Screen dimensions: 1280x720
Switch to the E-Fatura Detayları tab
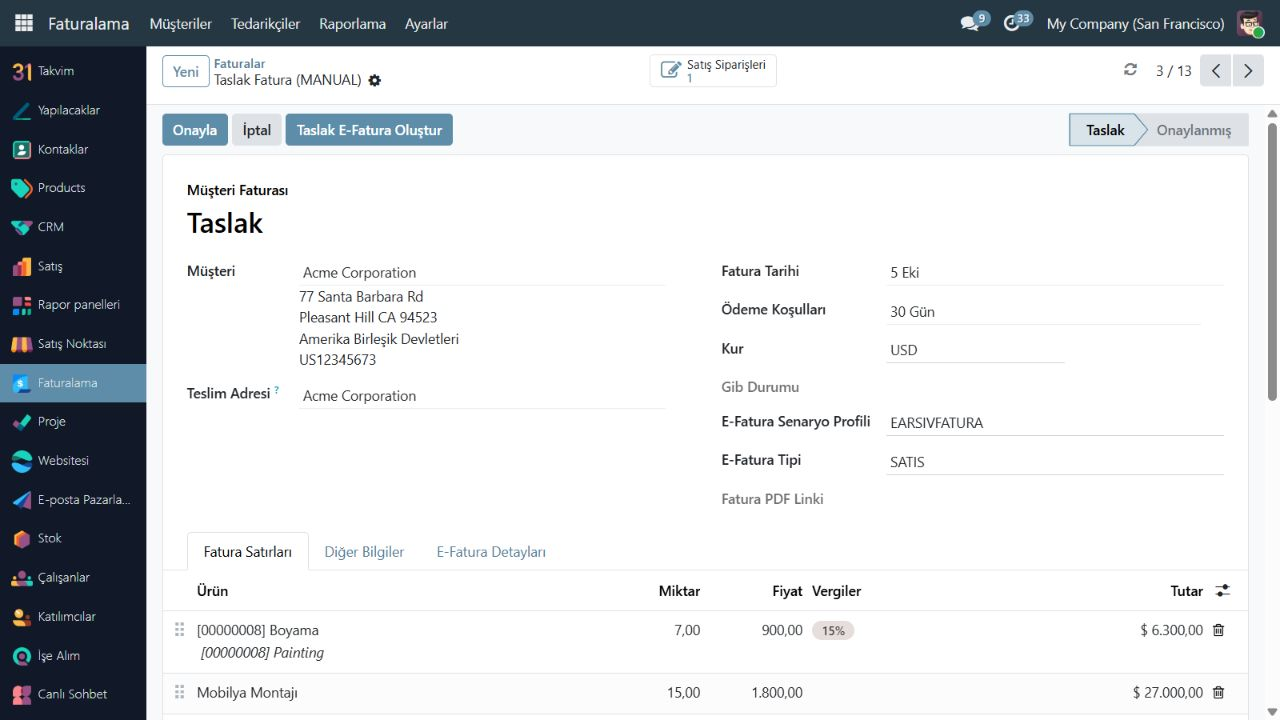pos(491,552)
